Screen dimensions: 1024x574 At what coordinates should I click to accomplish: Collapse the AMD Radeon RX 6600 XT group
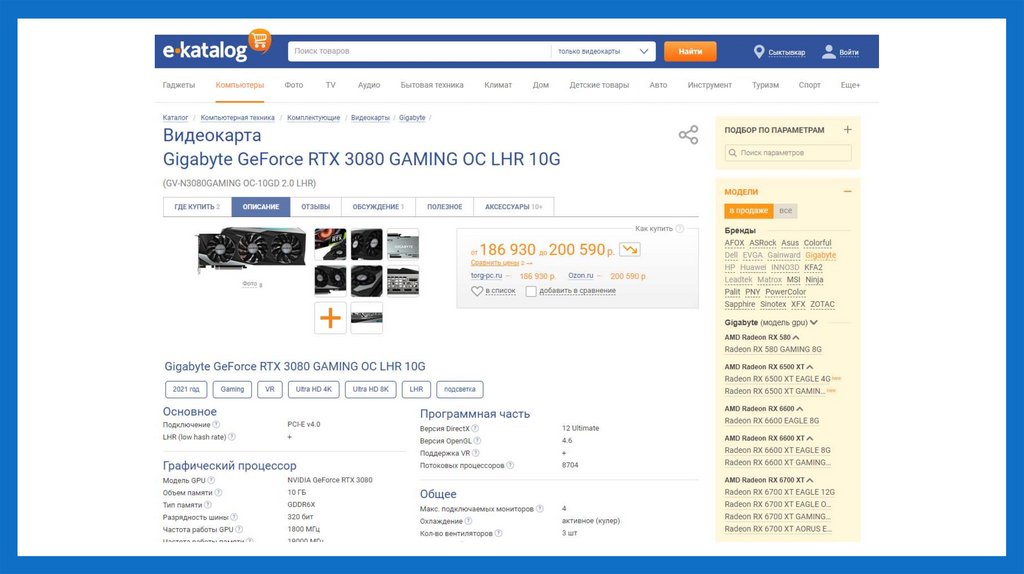tap(810, 438)
